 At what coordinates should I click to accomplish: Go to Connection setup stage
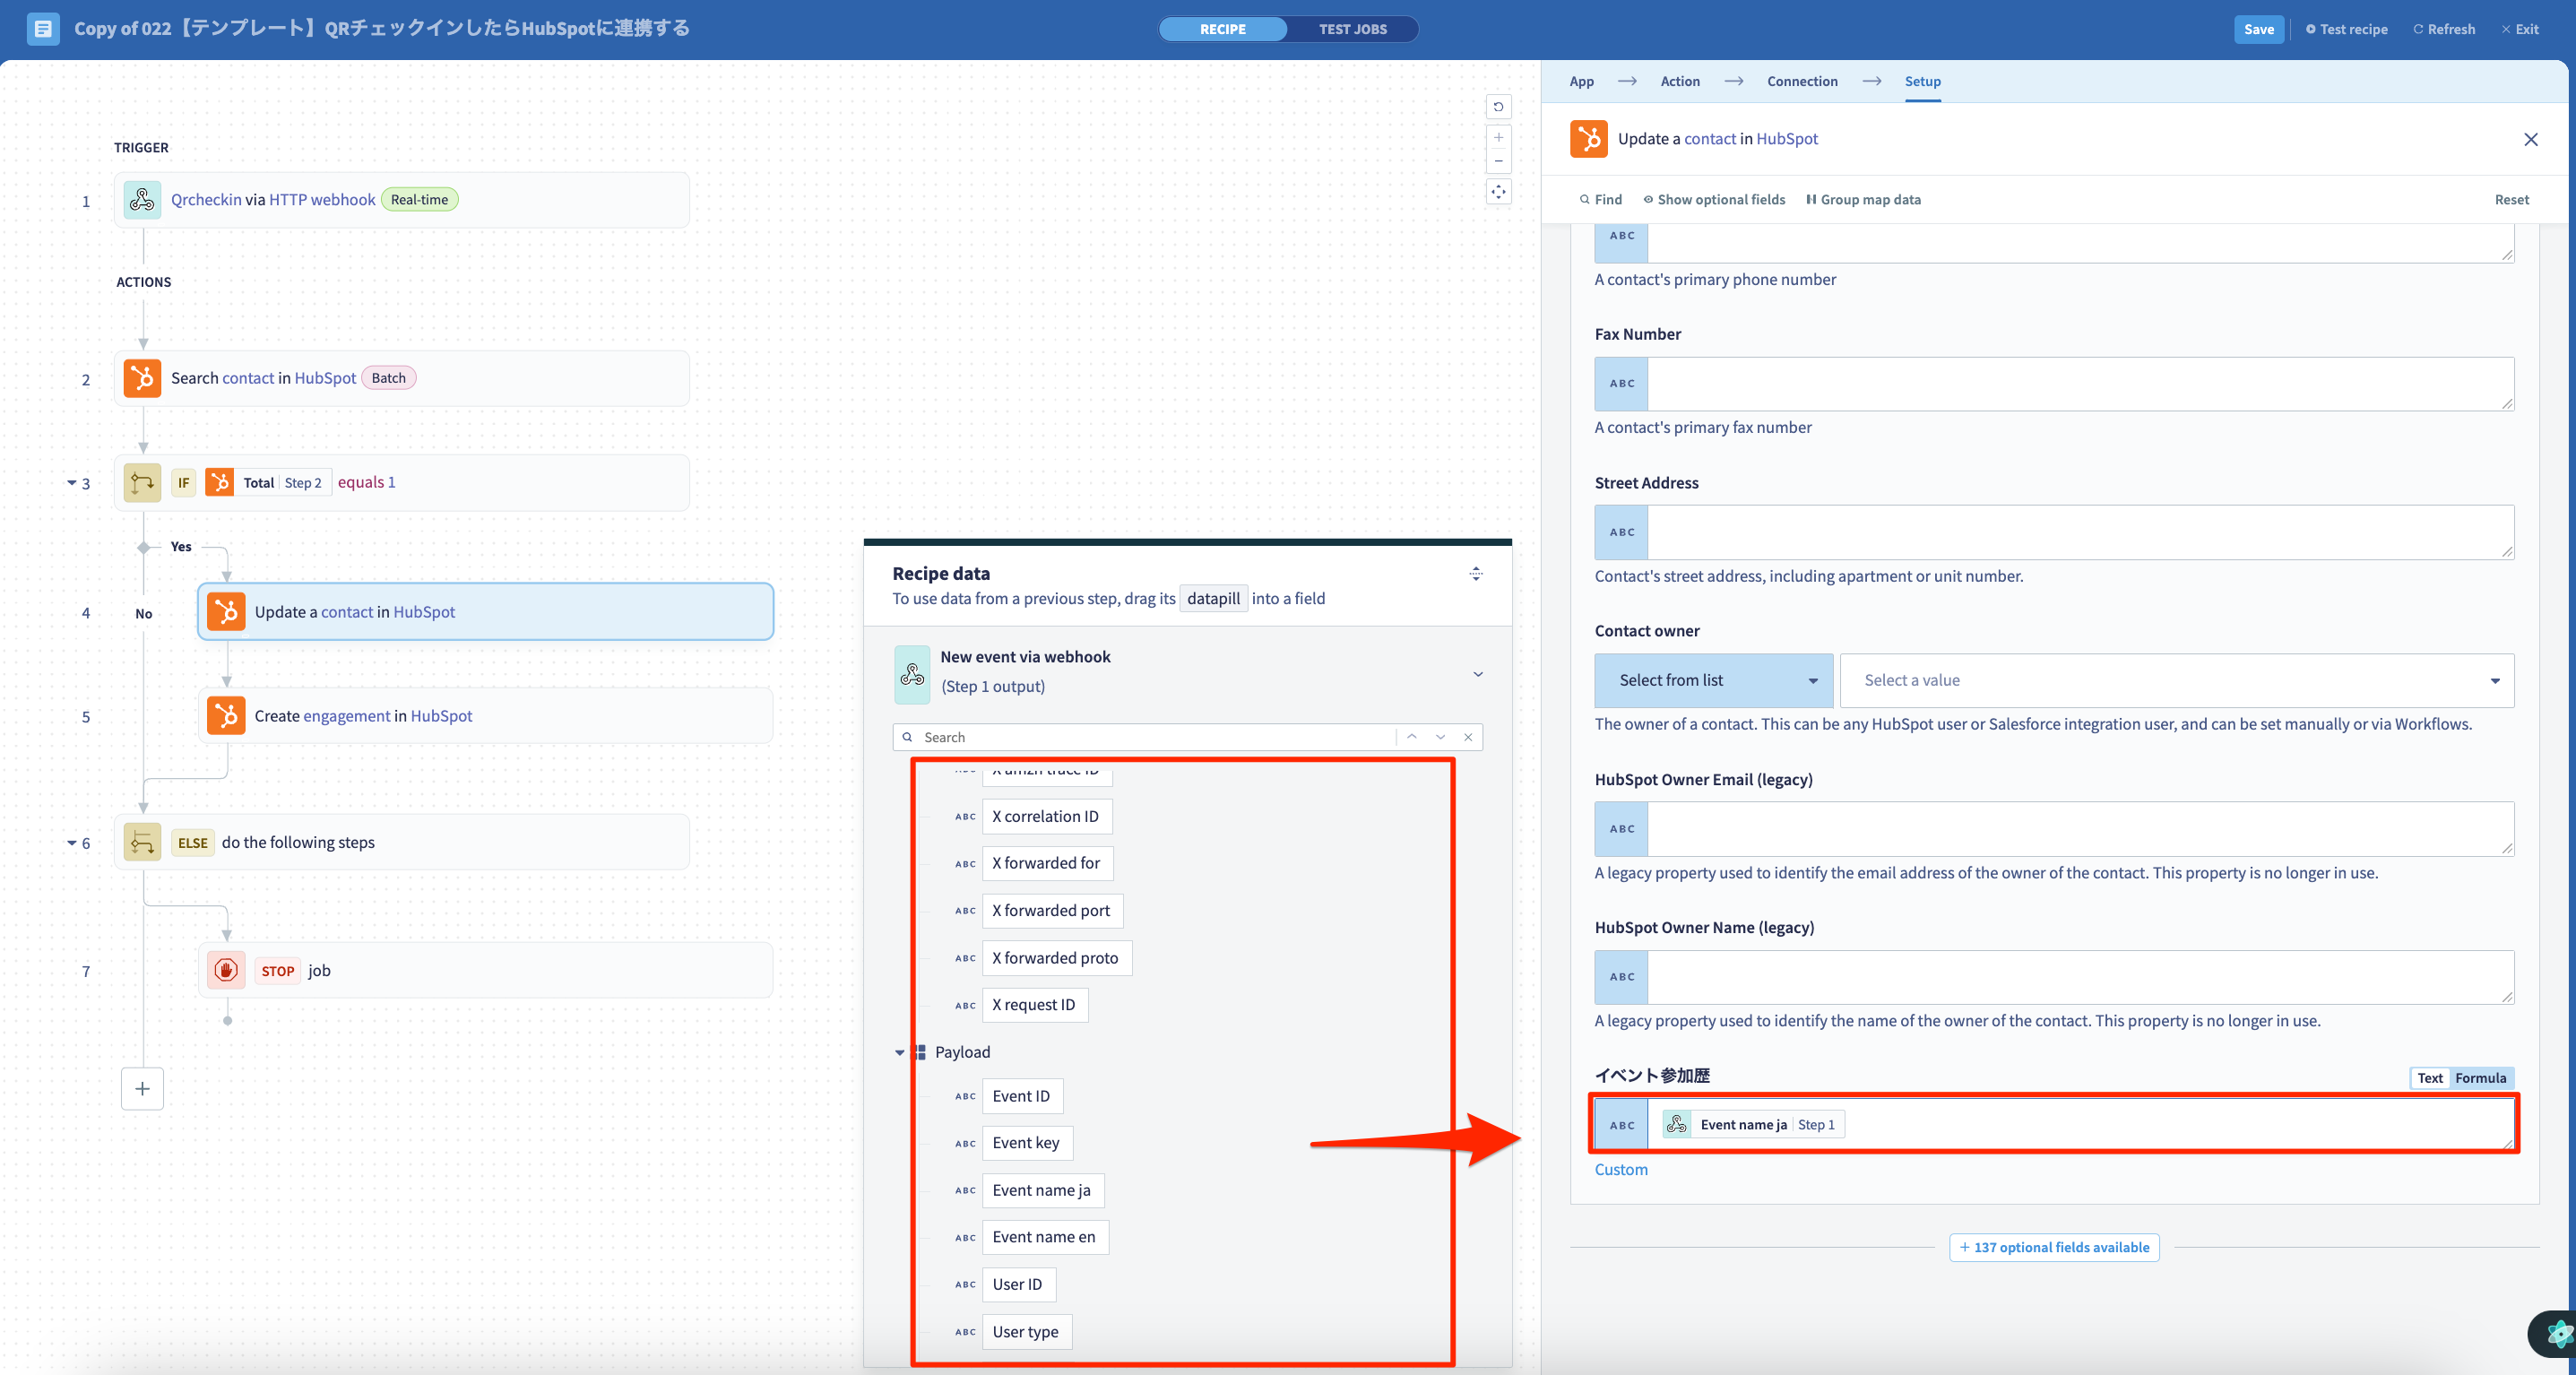point(1801,81)
